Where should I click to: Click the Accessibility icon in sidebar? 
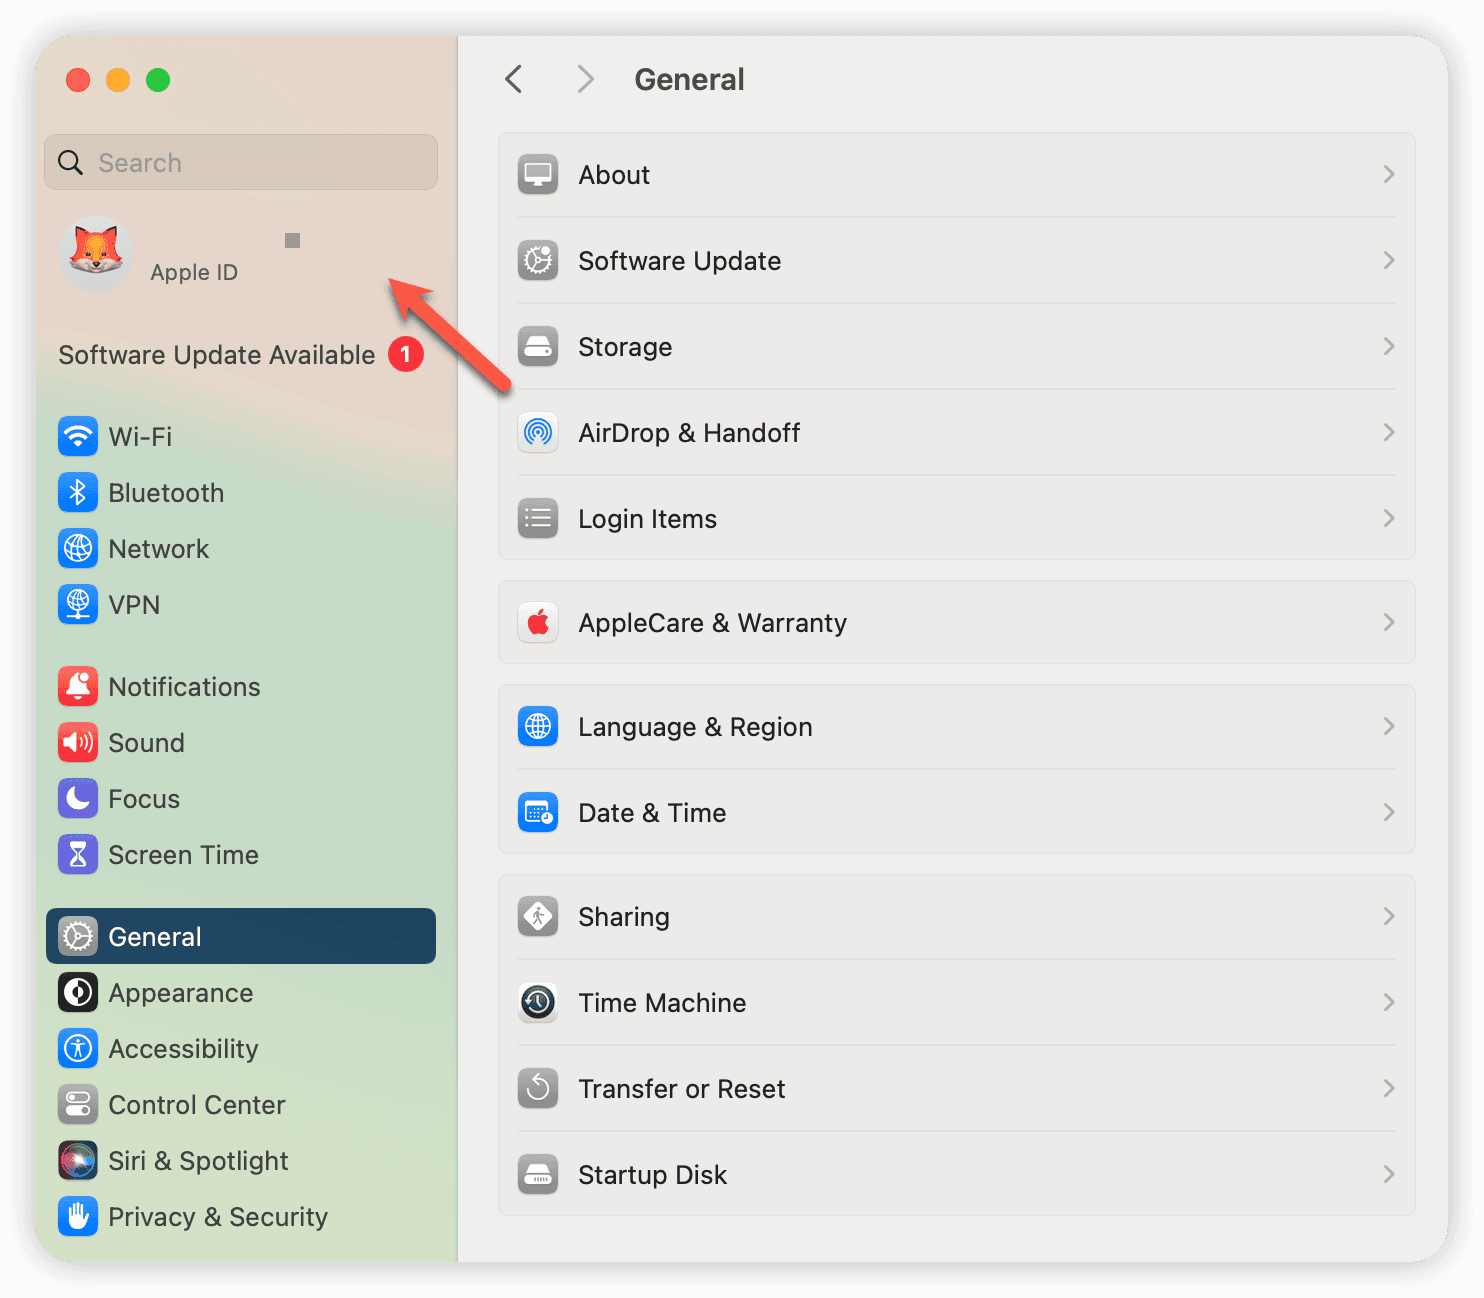coord(78,1048)
